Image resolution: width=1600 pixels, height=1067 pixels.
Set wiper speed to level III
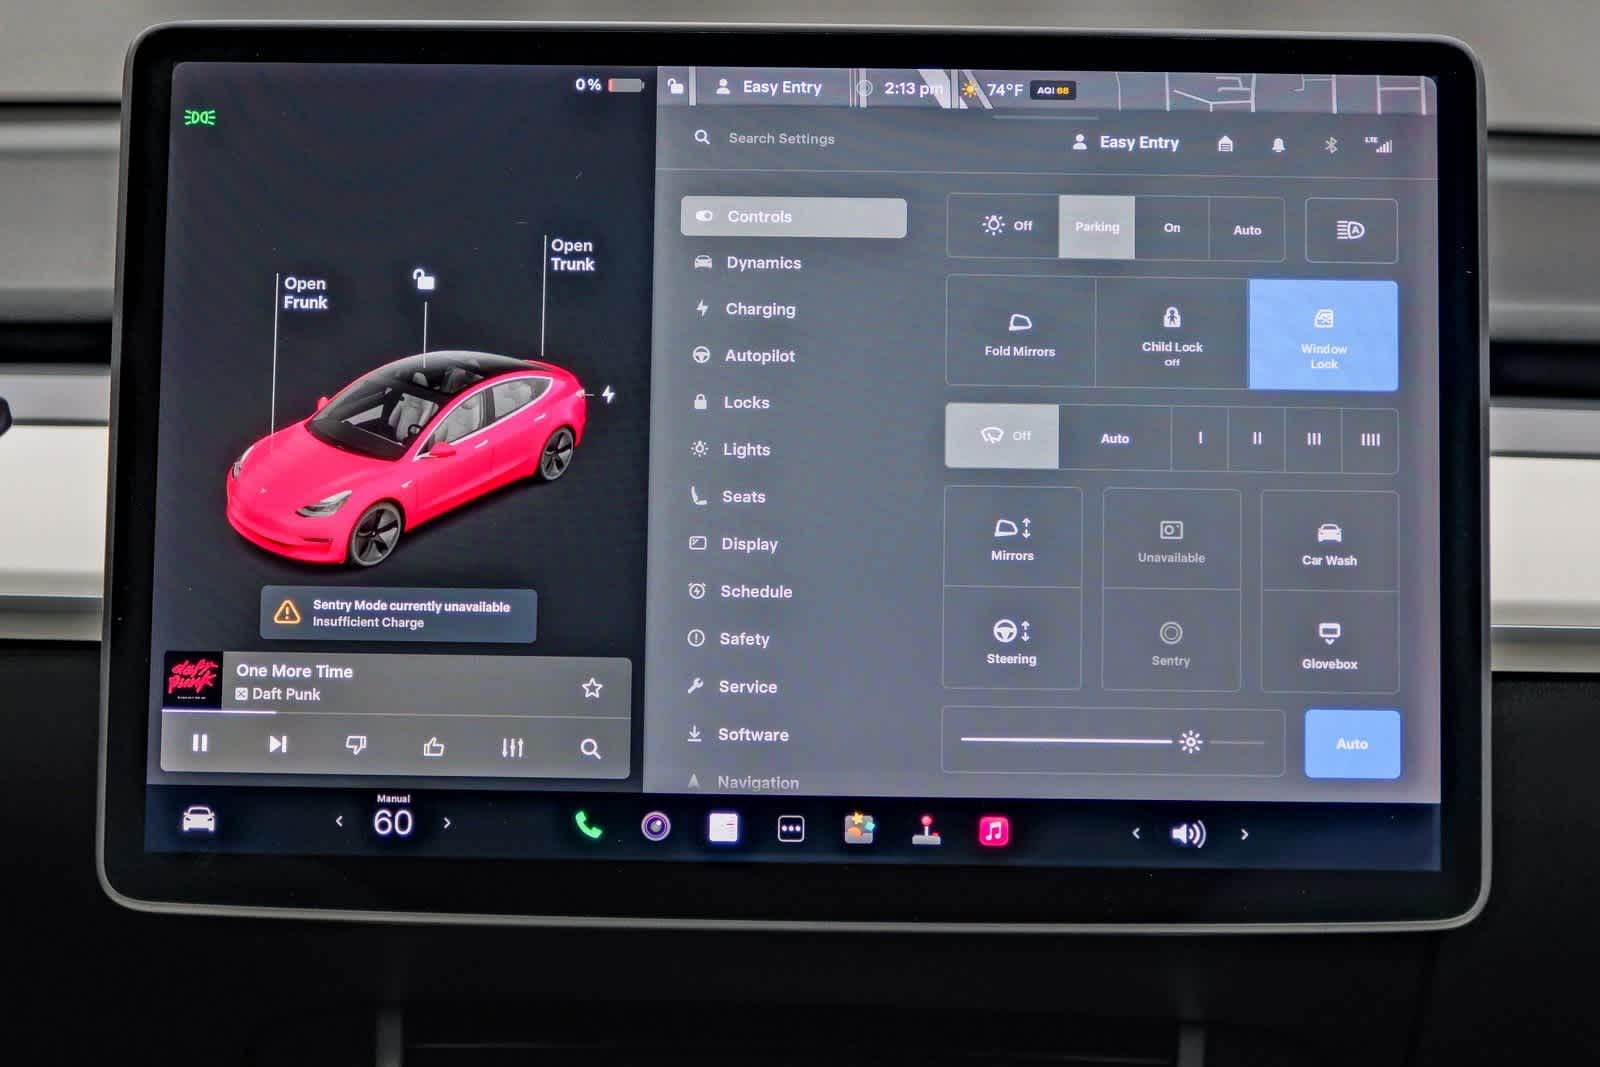coord(1314,439)
